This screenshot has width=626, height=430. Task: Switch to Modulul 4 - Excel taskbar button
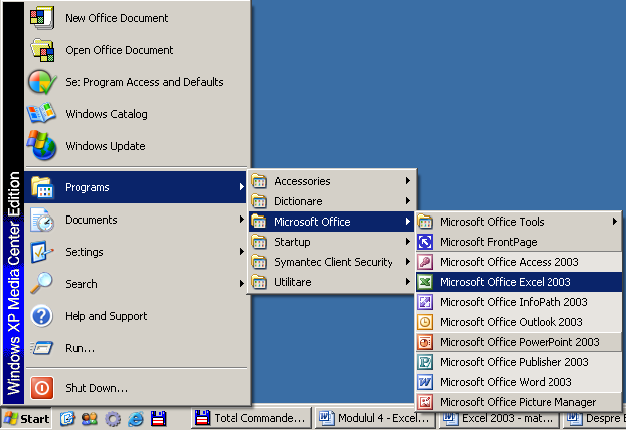pos(374,418)
